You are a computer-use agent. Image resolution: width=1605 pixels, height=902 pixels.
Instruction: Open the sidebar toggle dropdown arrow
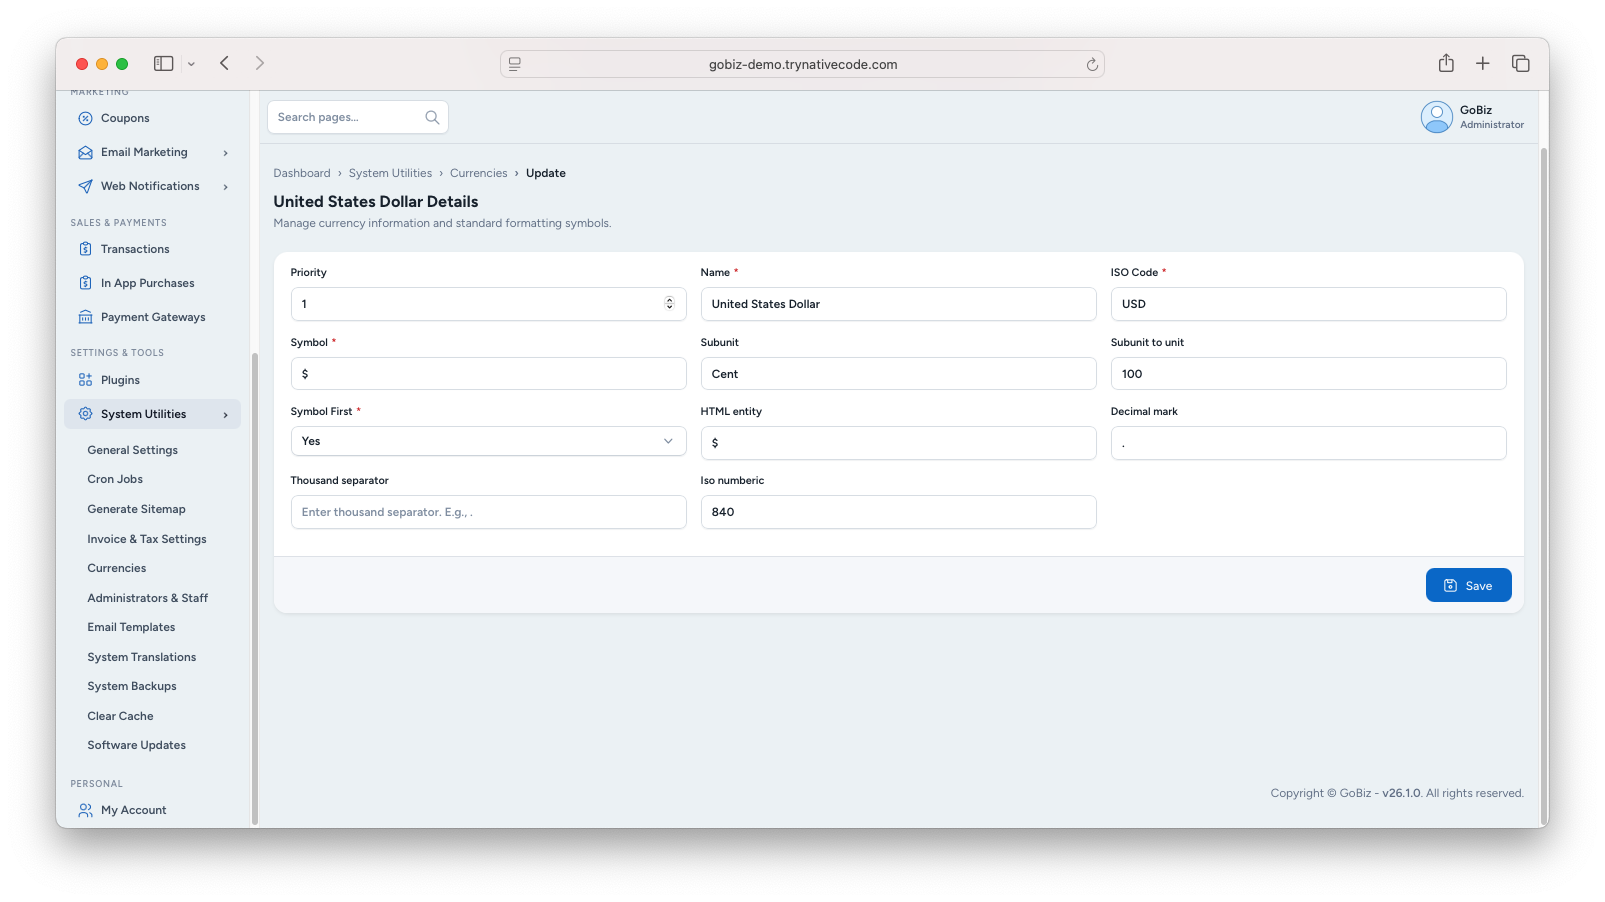click(191, 64)
